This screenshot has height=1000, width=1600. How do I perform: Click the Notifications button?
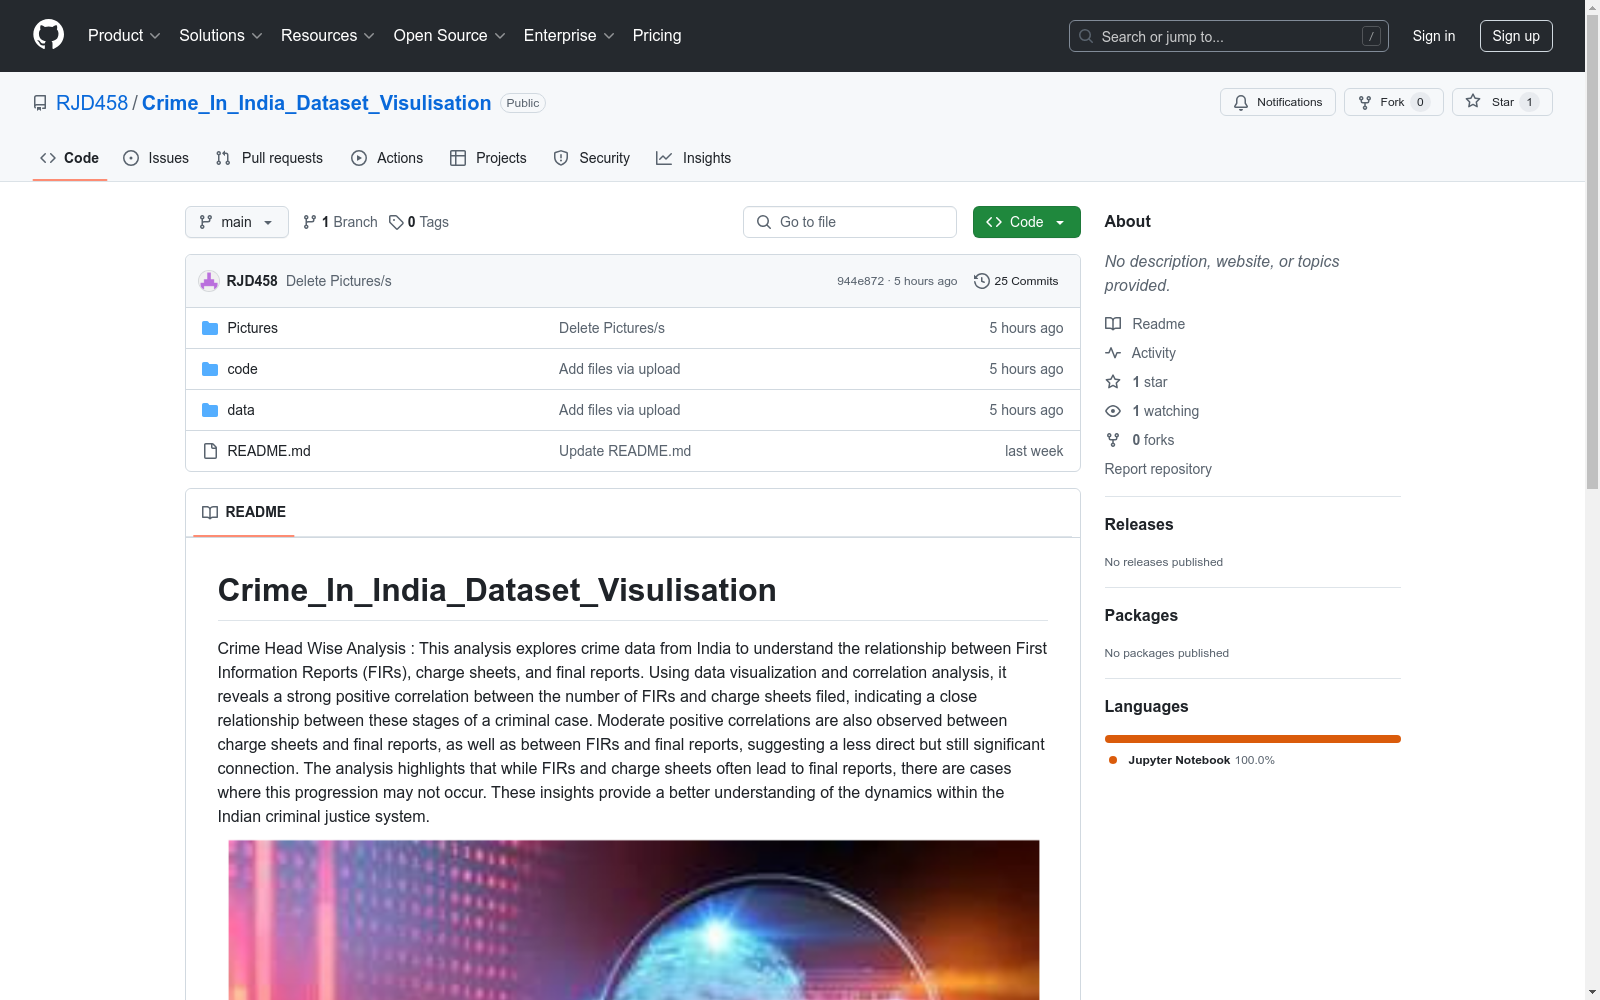pos(1278,102)
